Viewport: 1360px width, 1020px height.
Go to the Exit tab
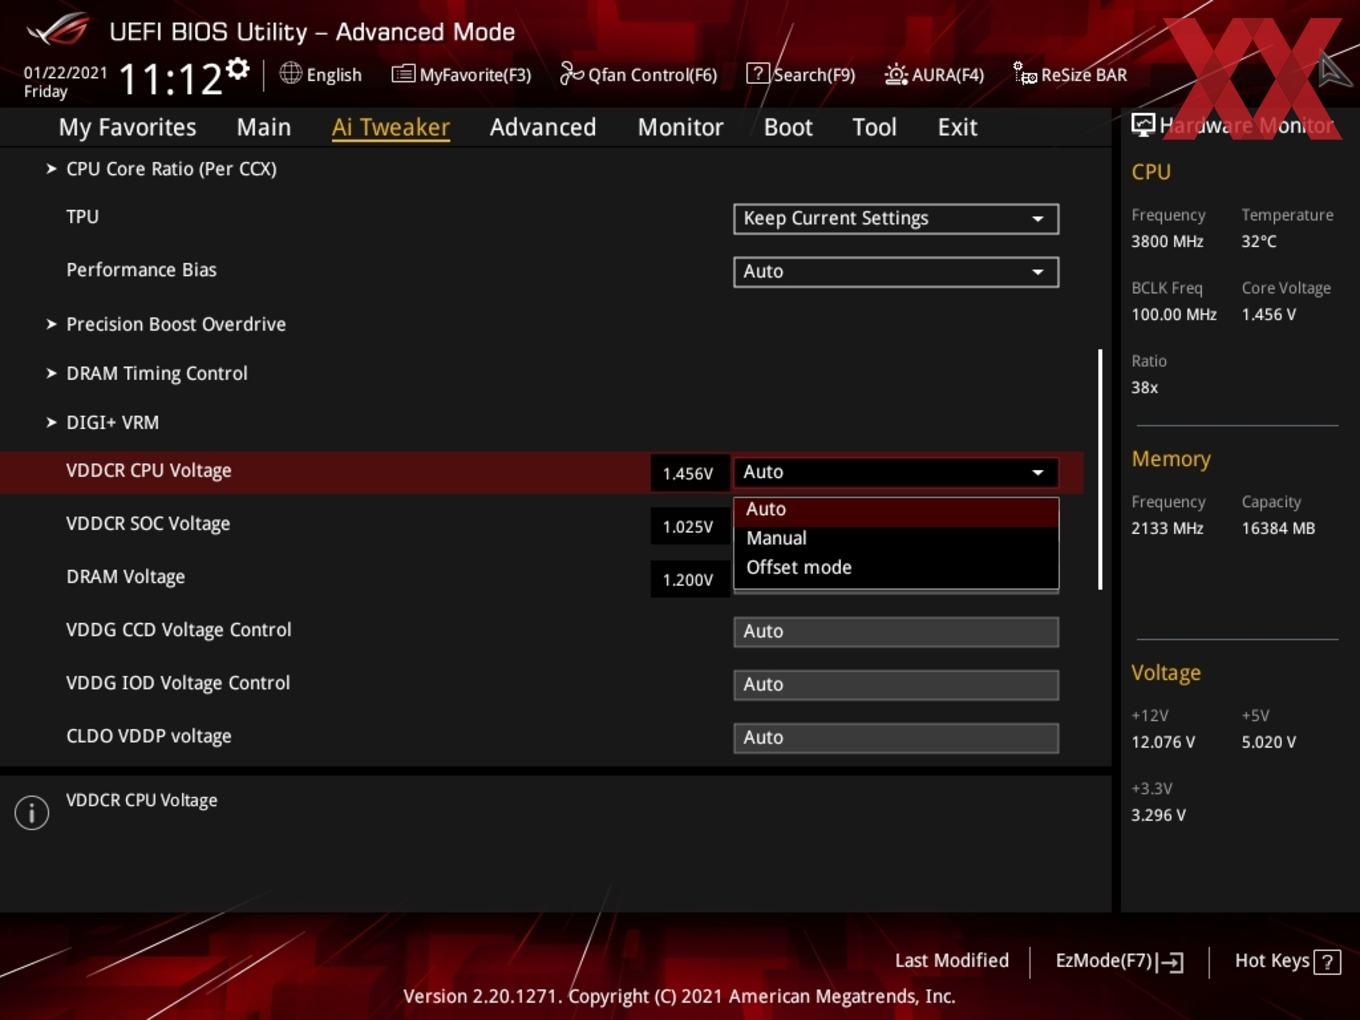pos(957,127)
